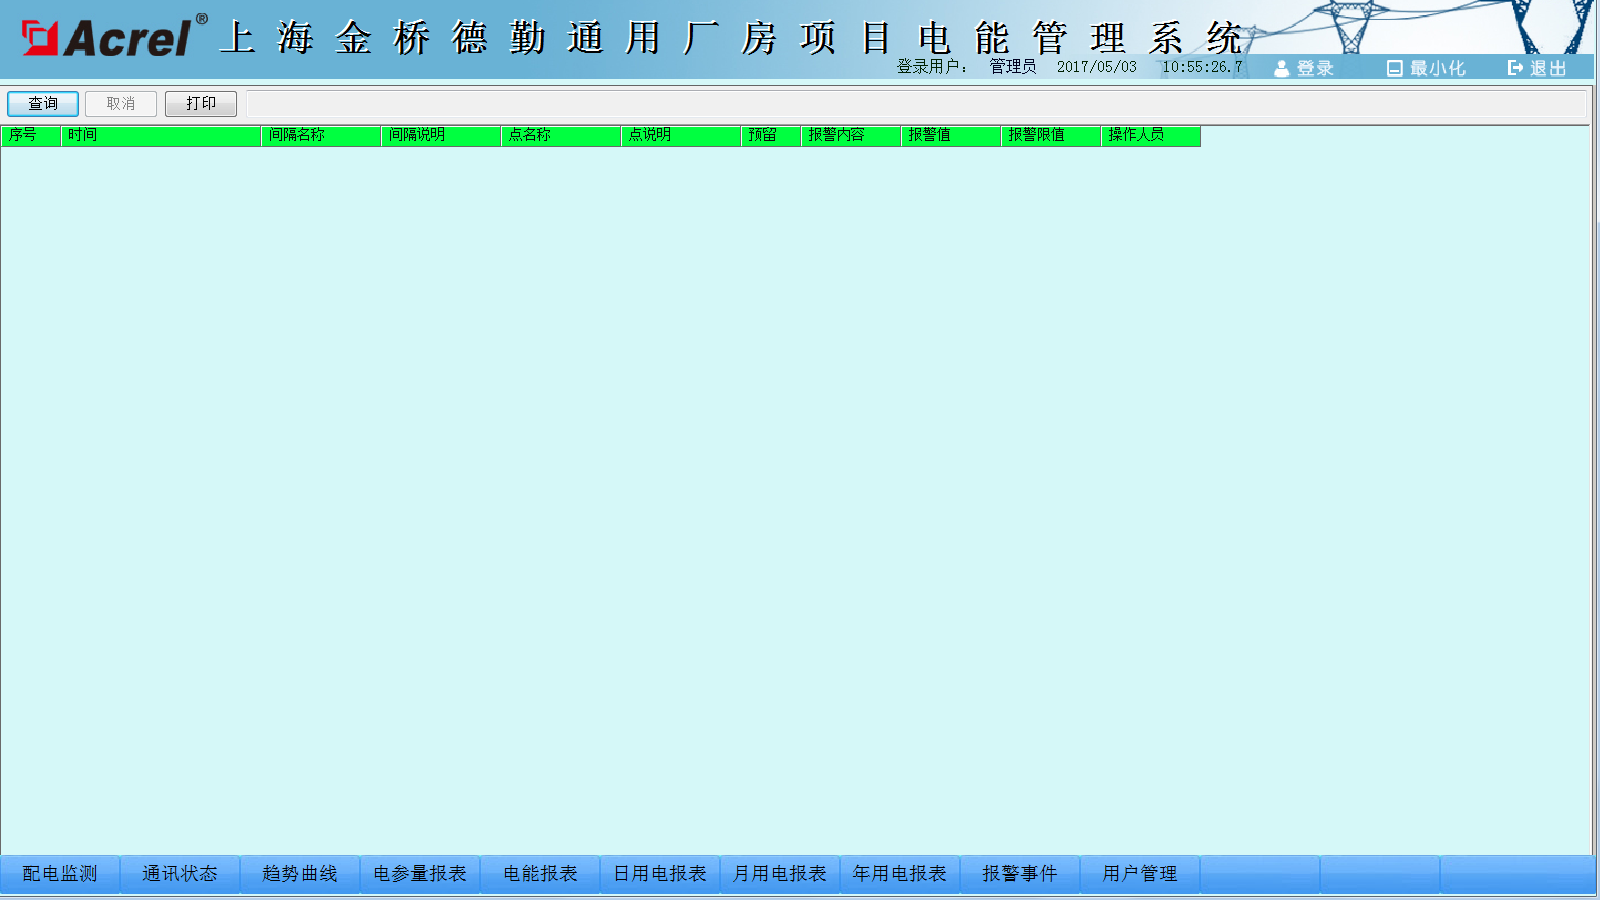Viewport: 1600px width, 900px height.
Task: Click the 时间 column header
Action: click(160, 136)
